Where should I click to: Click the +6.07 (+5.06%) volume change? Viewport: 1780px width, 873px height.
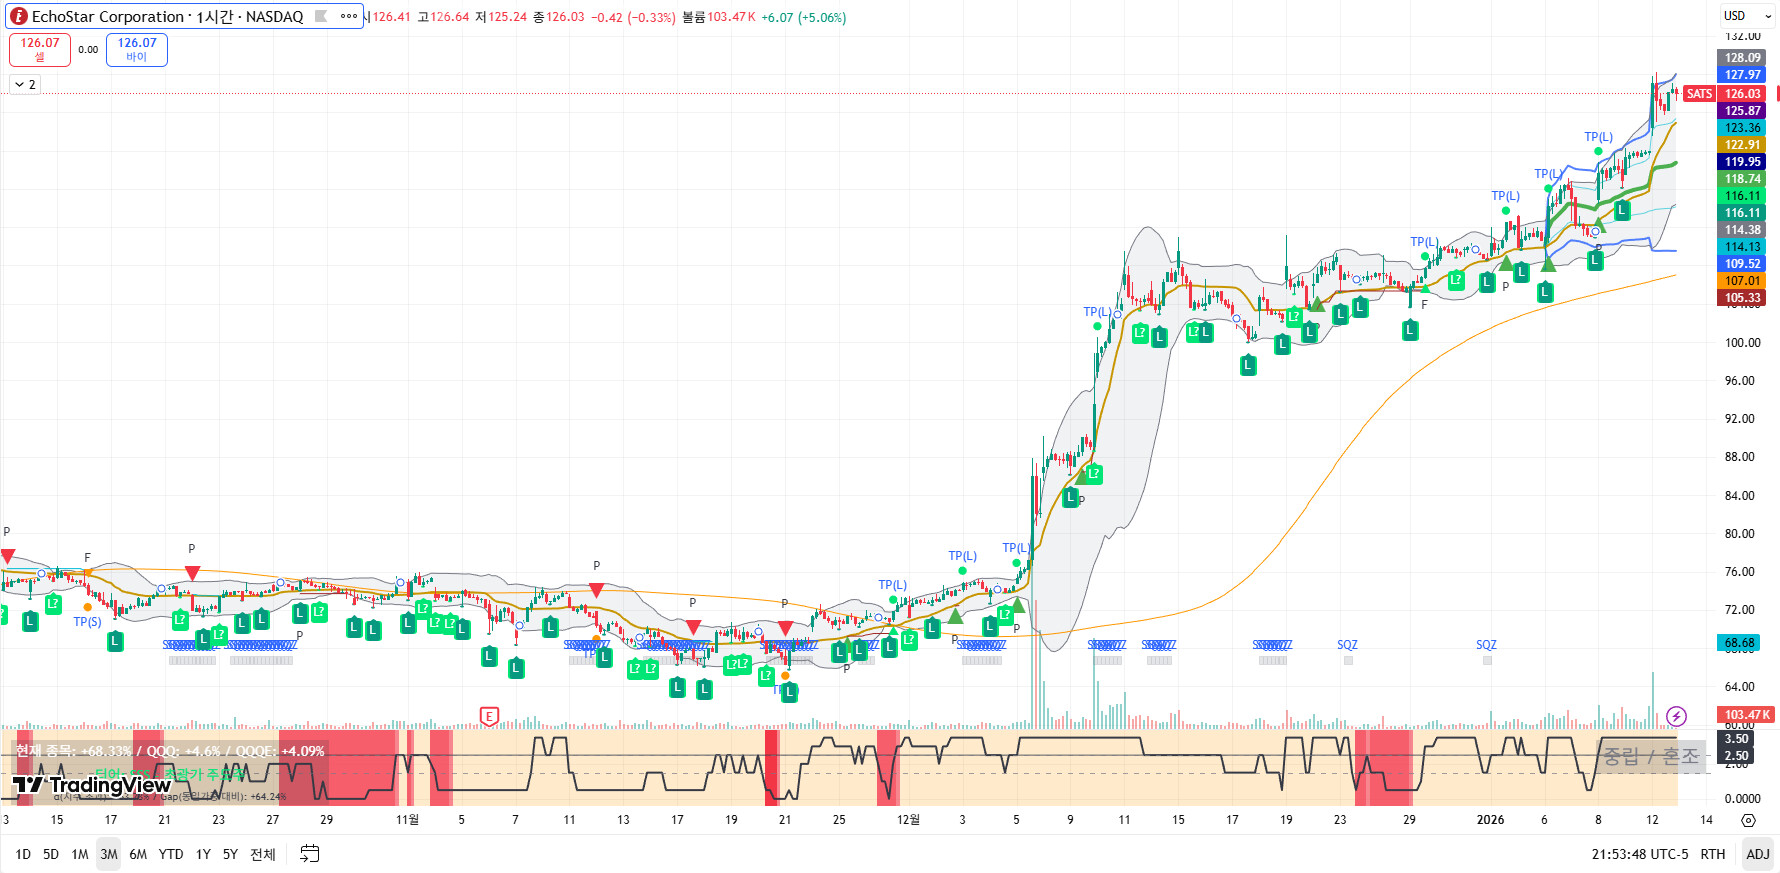[x=803, y=17]
